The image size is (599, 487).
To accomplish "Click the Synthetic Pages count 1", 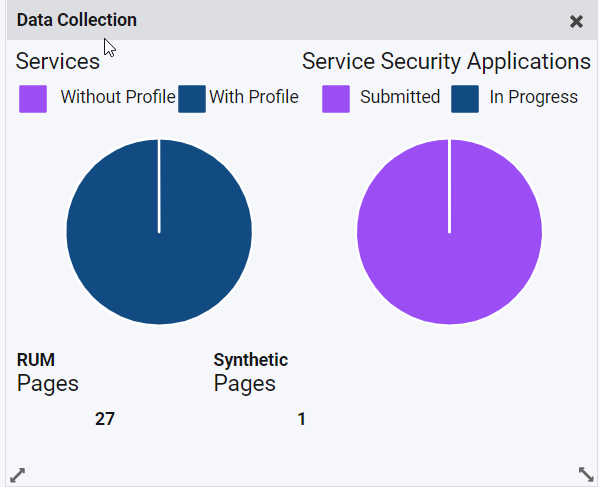I will pyautogui.click(x=301, y=419).
